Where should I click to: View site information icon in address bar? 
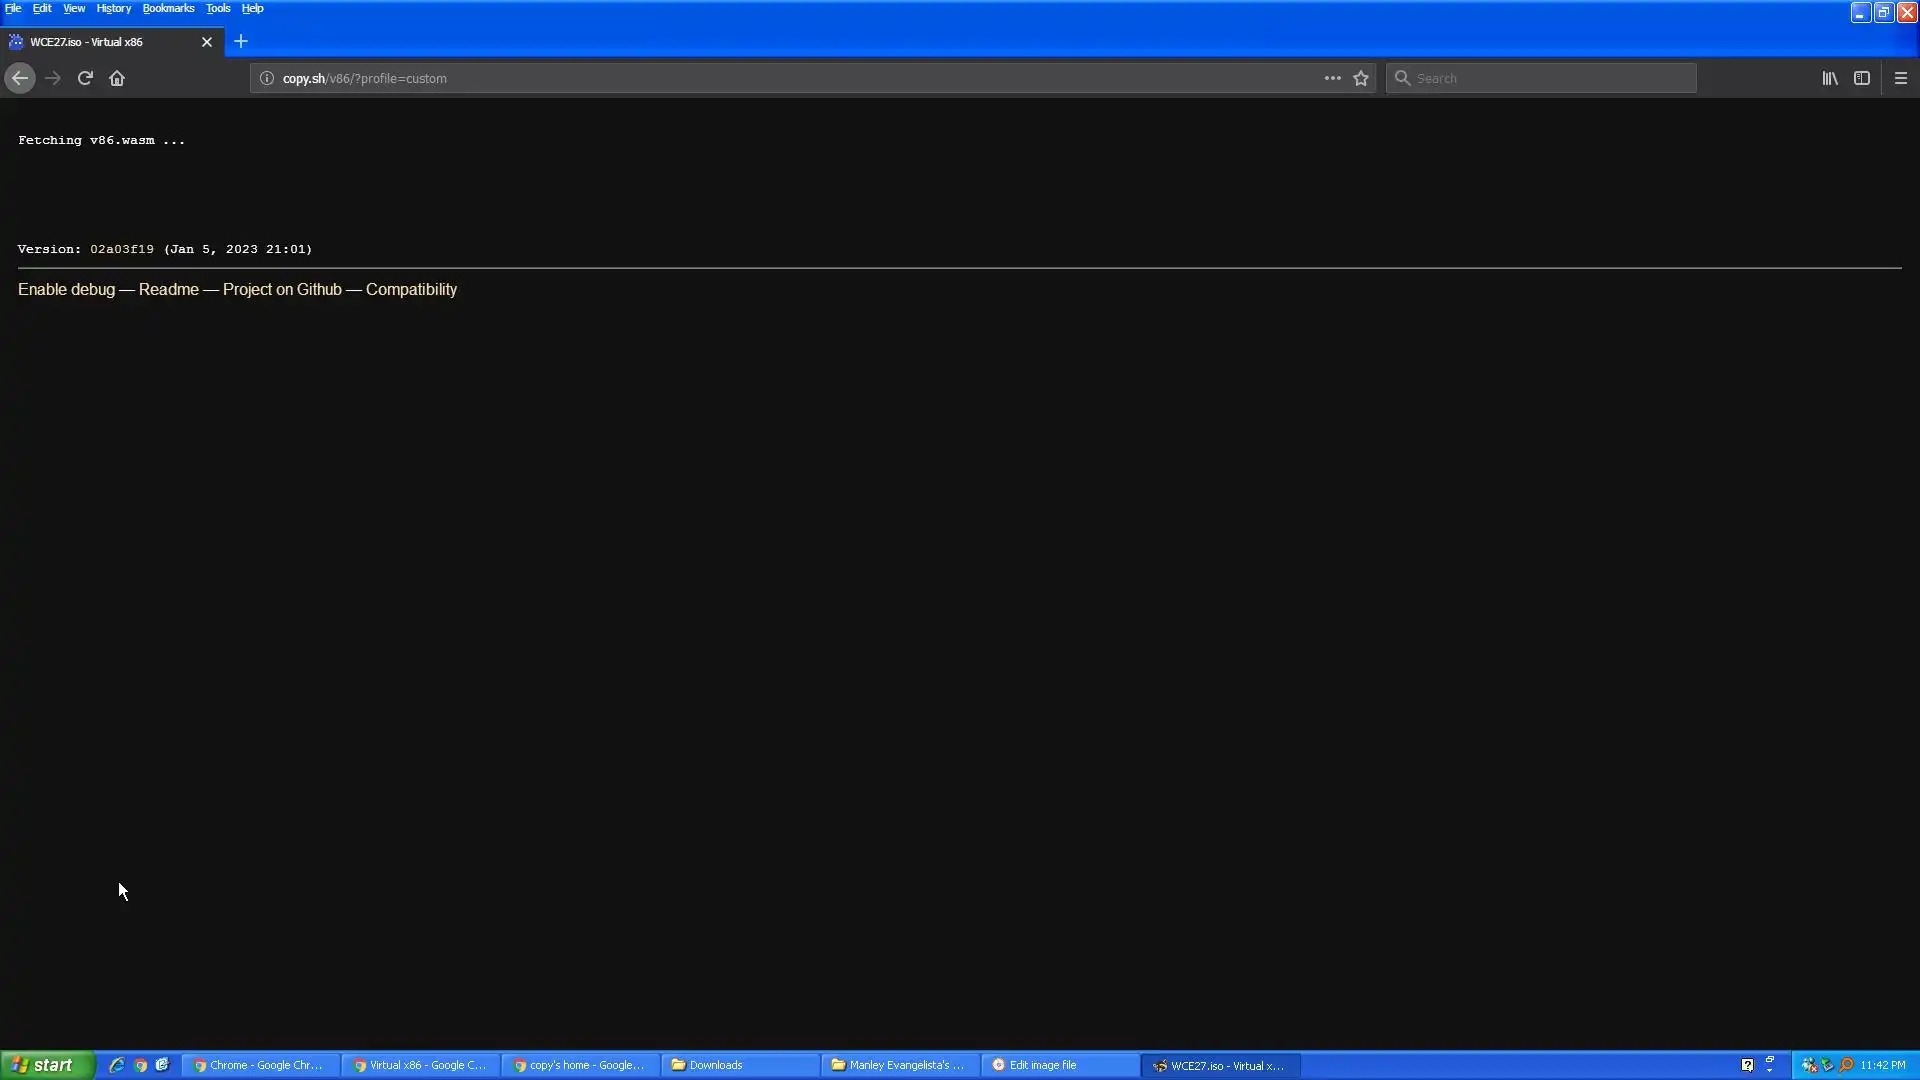coord(267,78)
